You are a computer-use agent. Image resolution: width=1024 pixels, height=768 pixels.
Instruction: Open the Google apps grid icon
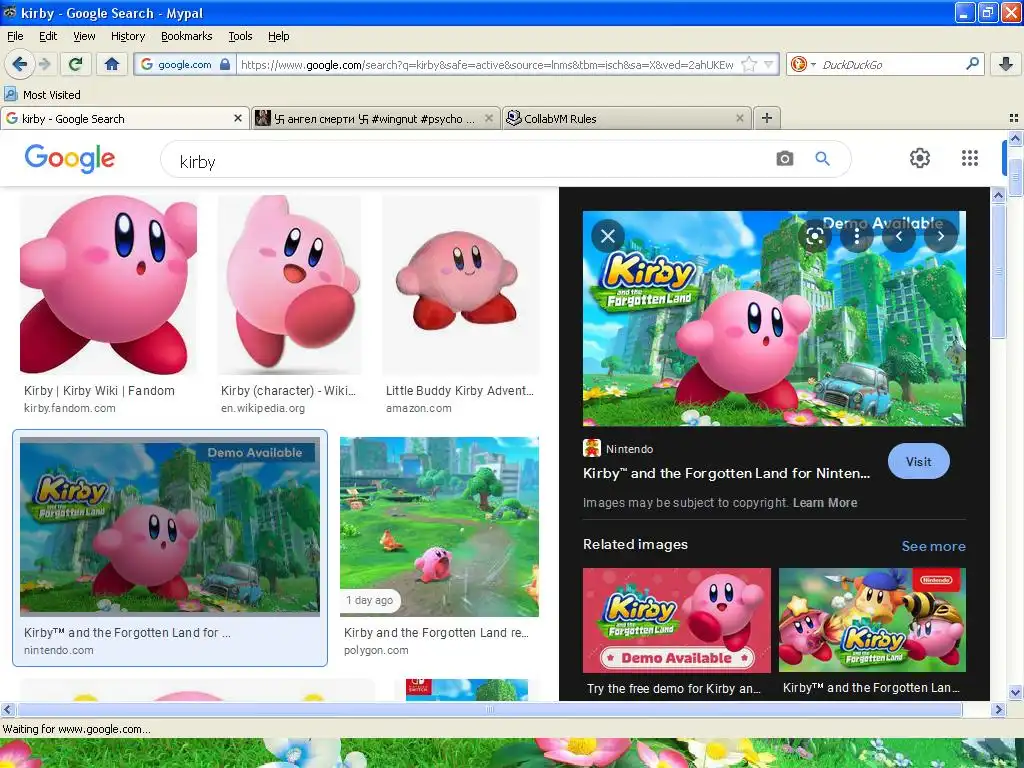click(970, 158)
